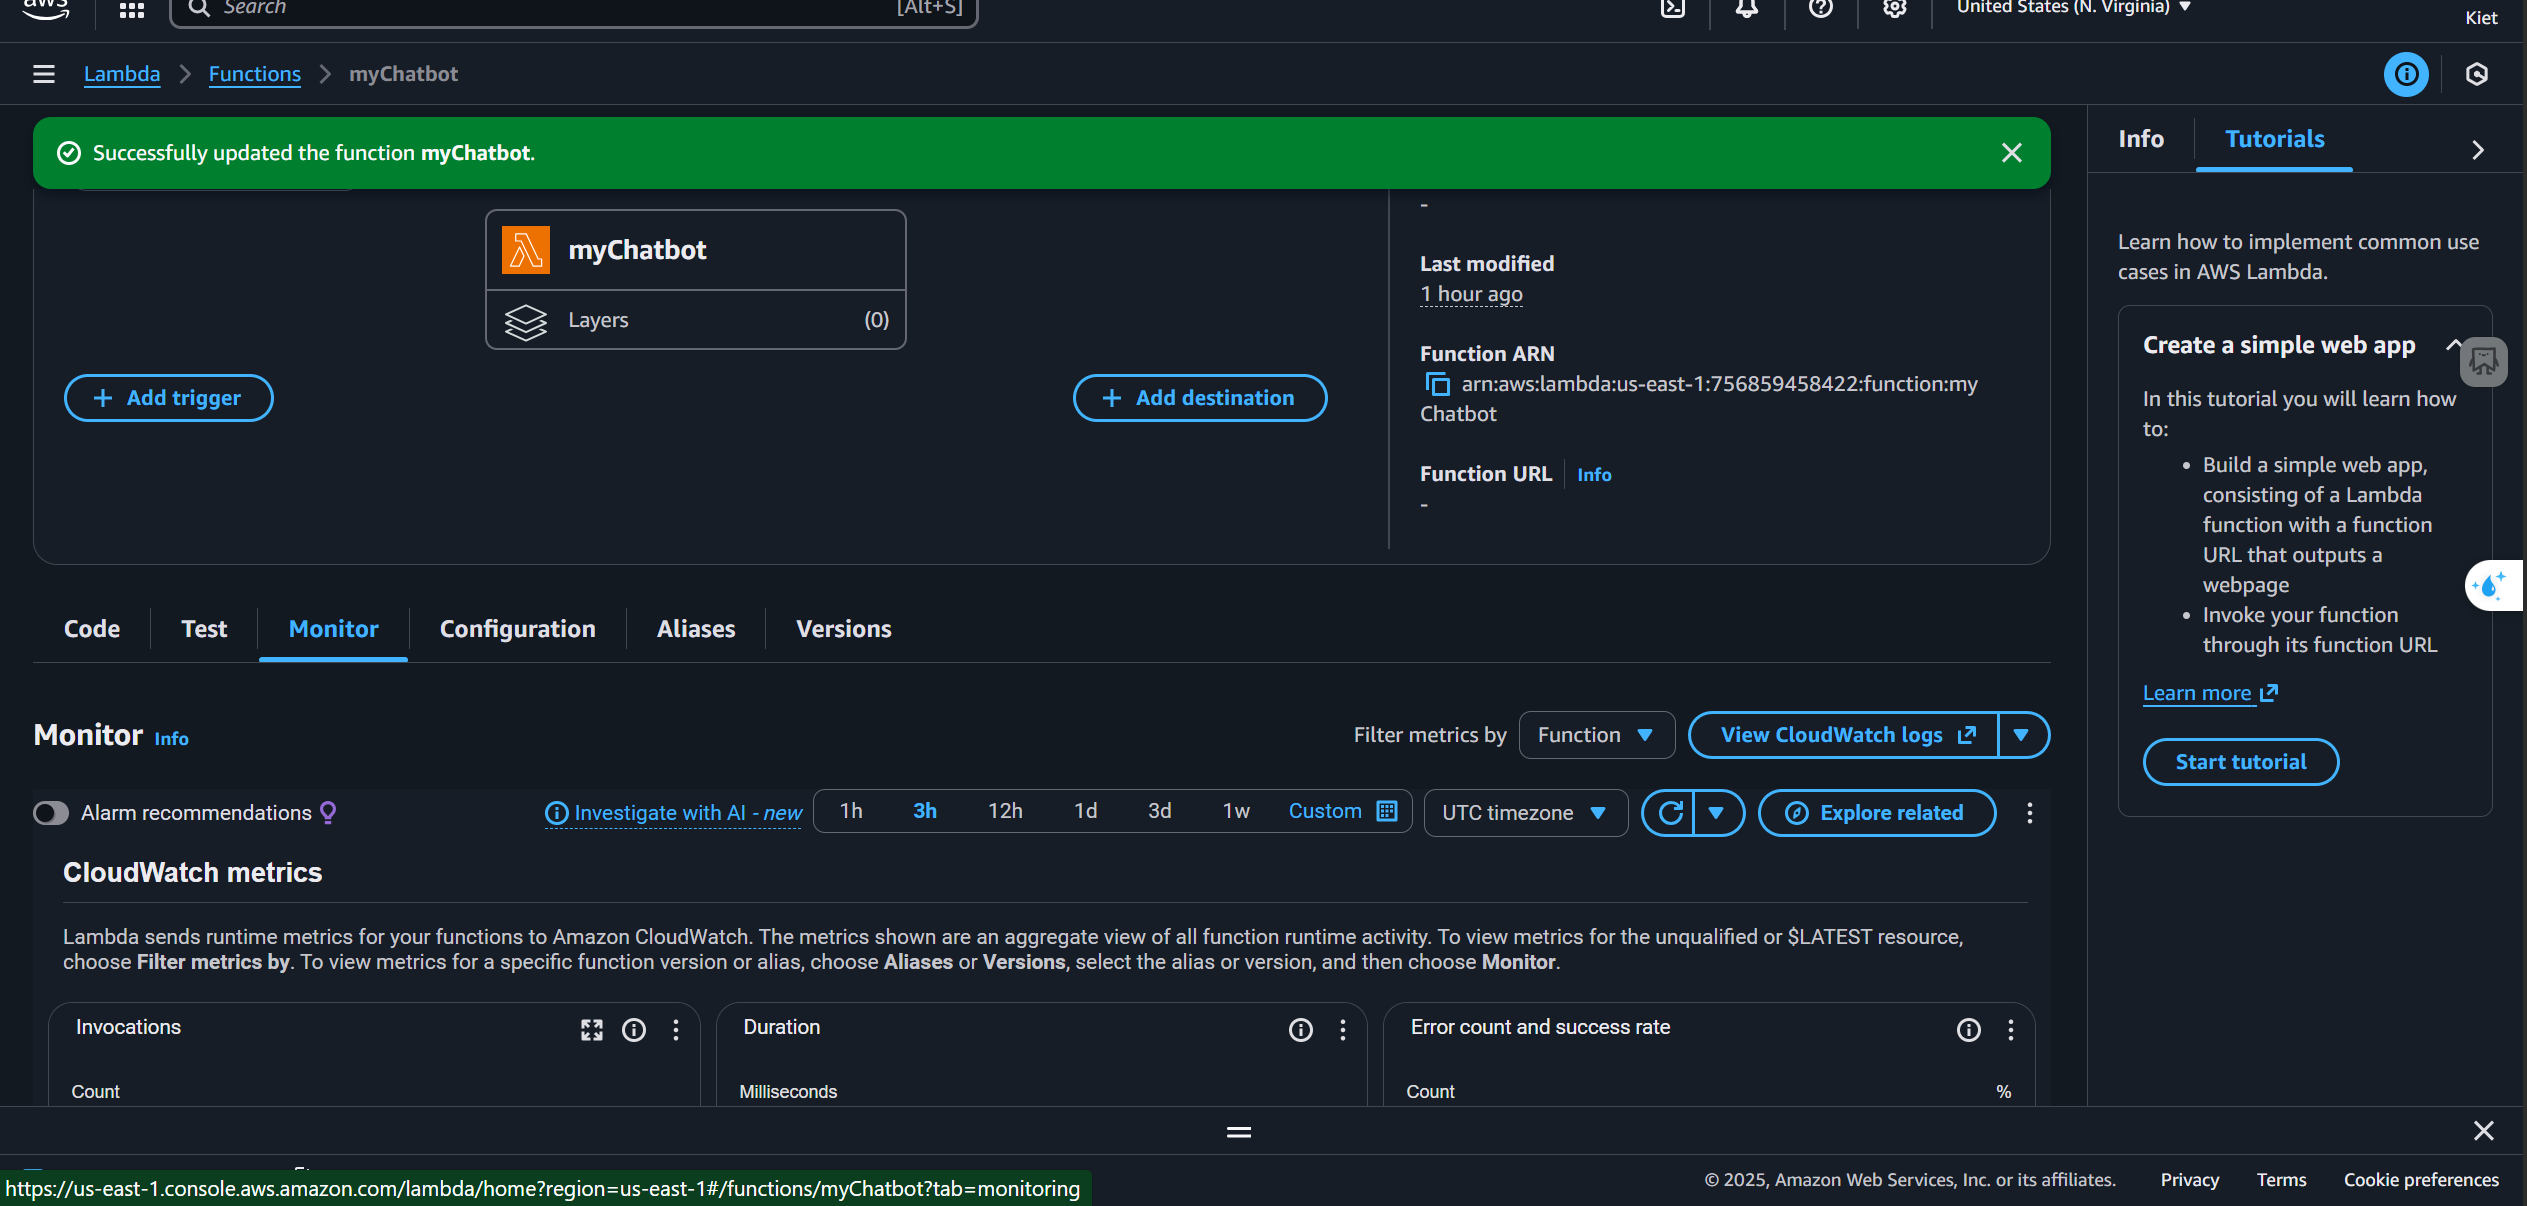Enlarge the Invocations widget with fullscreen icon
The width and height of the screenshot is (2527, 1206).
click(591, 1030)
